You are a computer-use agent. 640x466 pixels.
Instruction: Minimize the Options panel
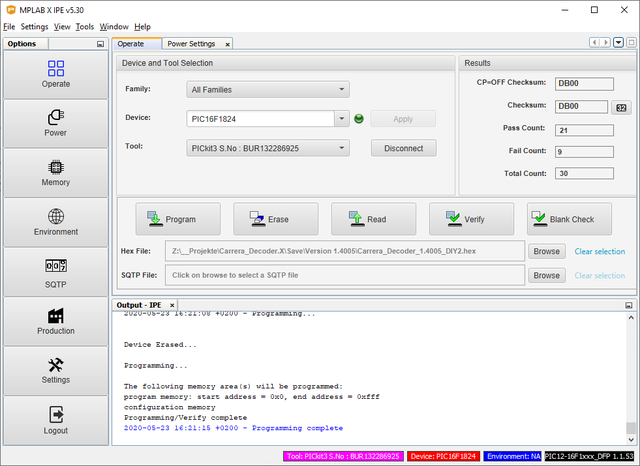tap(100, 44)
